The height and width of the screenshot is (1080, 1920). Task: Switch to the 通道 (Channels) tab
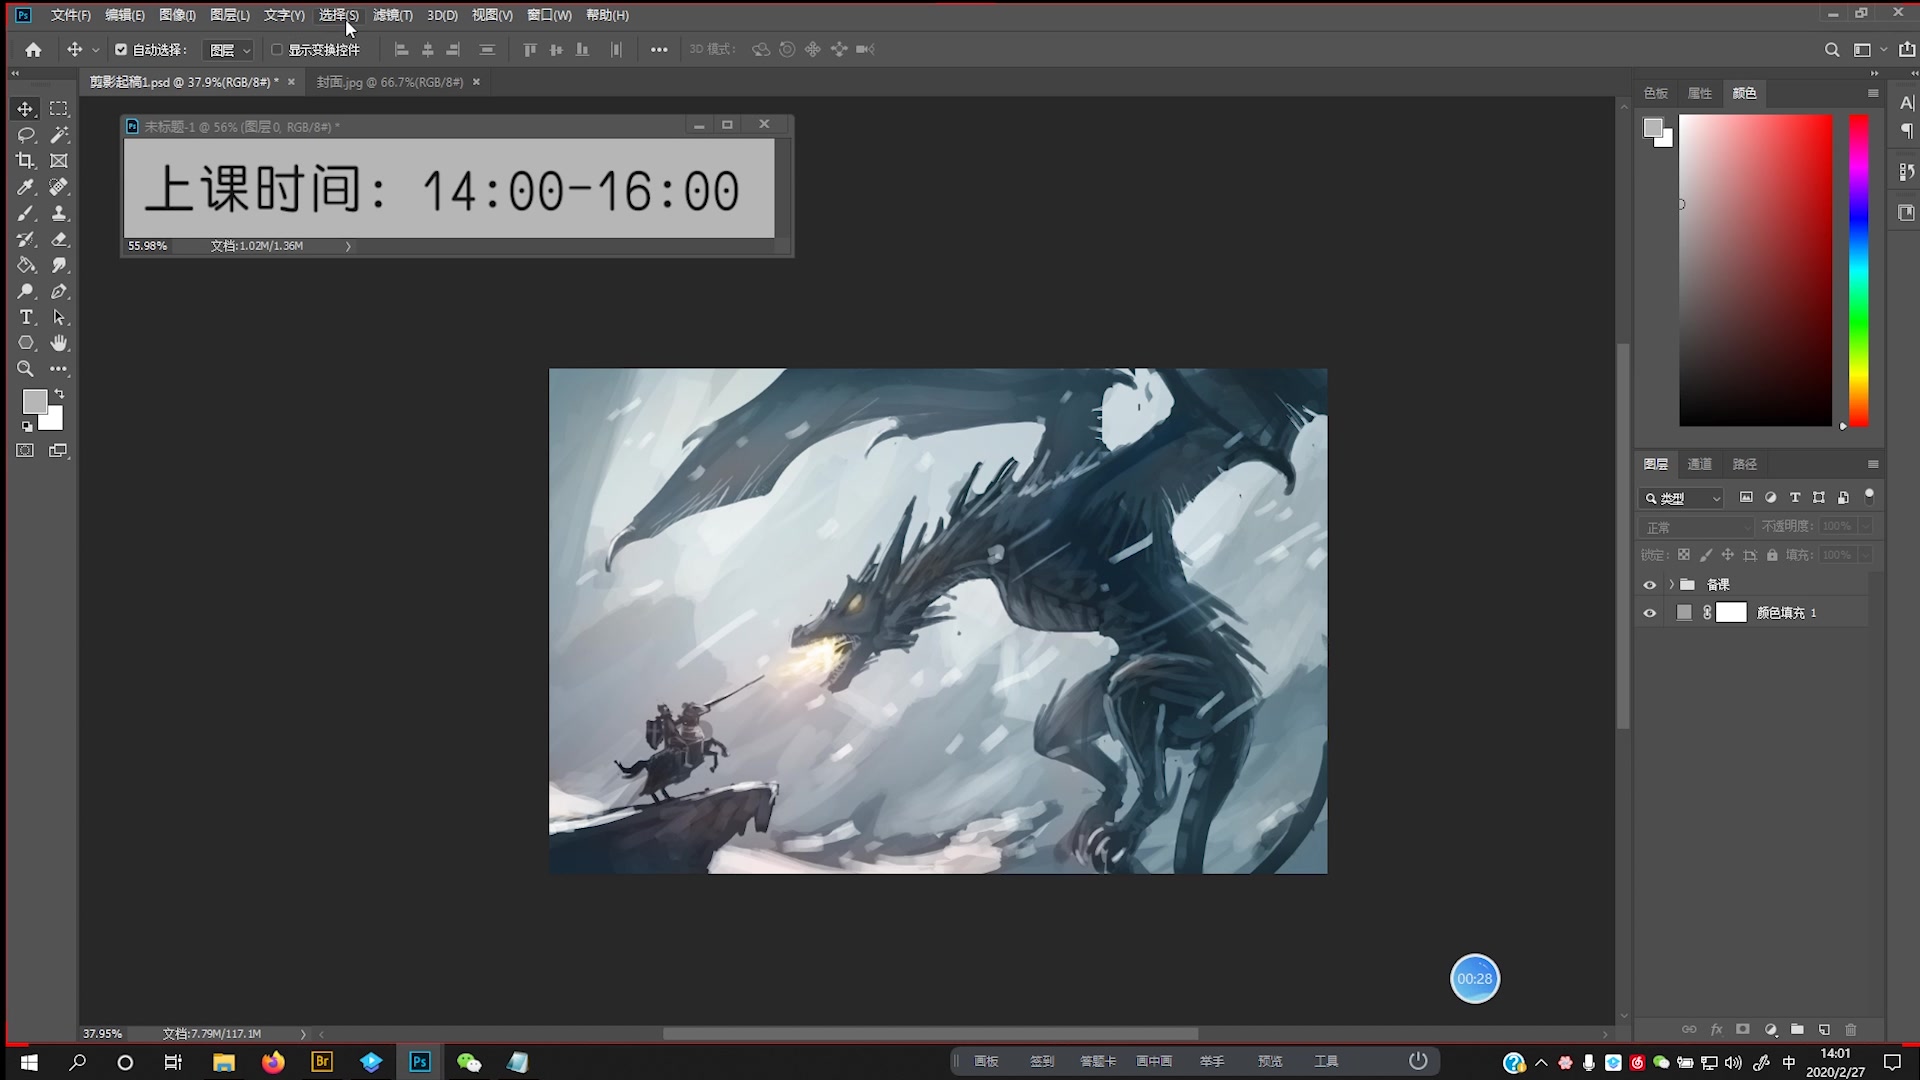point(1700,464)
